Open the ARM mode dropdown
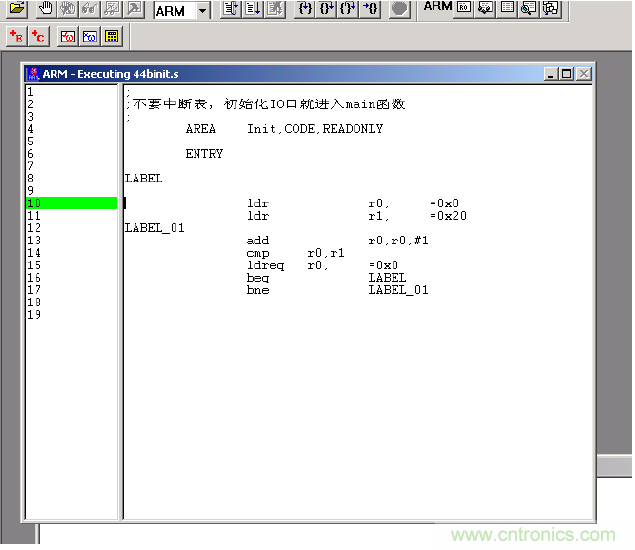The width and height of the screenshot is (635, 550). coord(202,11)
